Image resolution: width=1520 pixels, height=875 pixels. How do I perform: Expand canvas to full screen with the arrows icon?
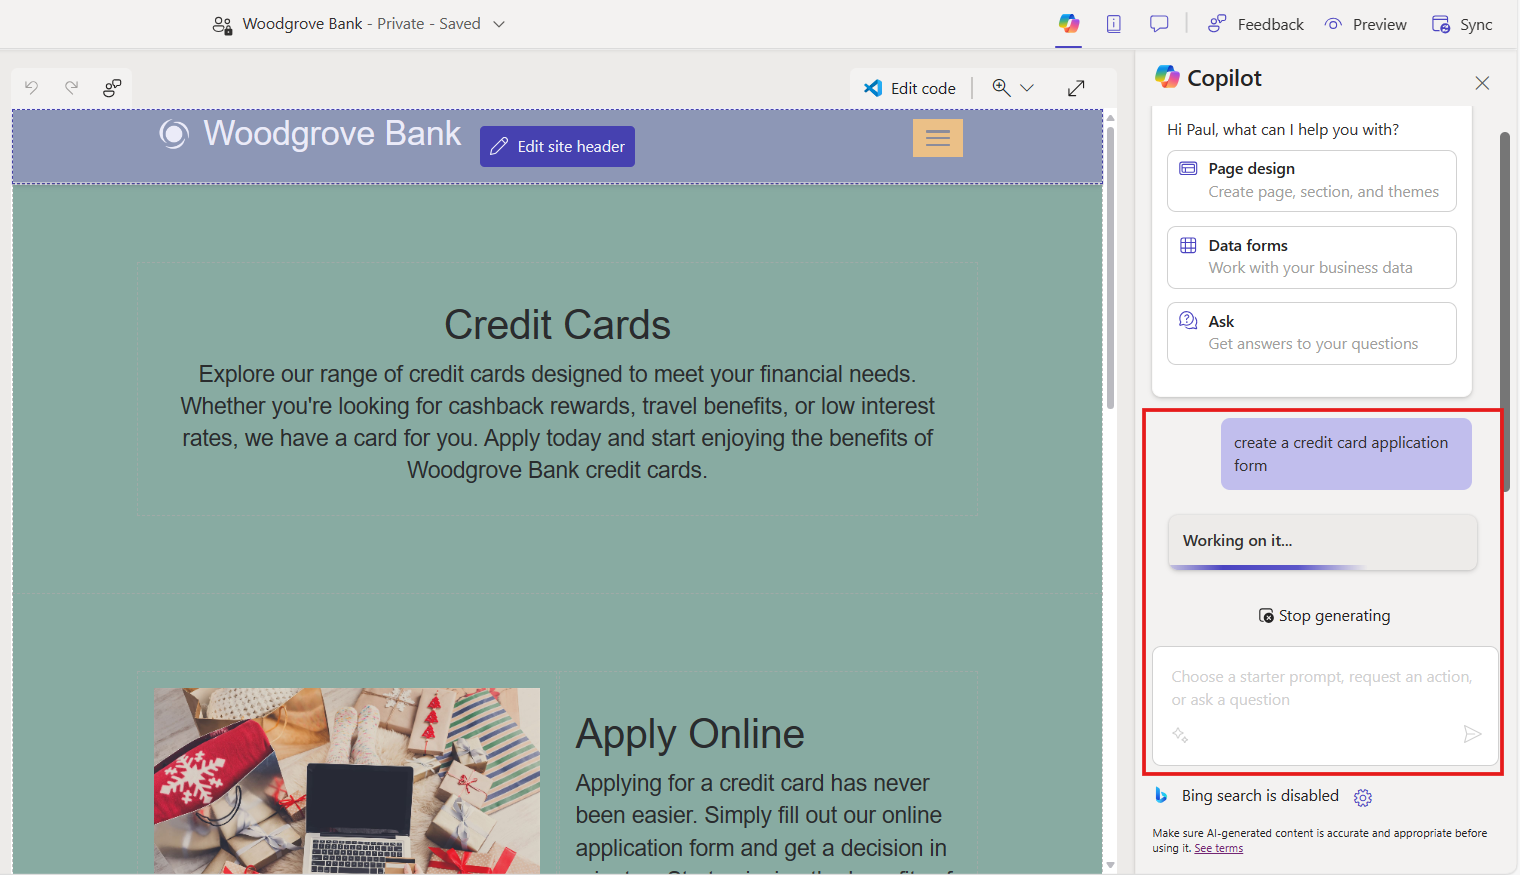tap(1076, 88)
